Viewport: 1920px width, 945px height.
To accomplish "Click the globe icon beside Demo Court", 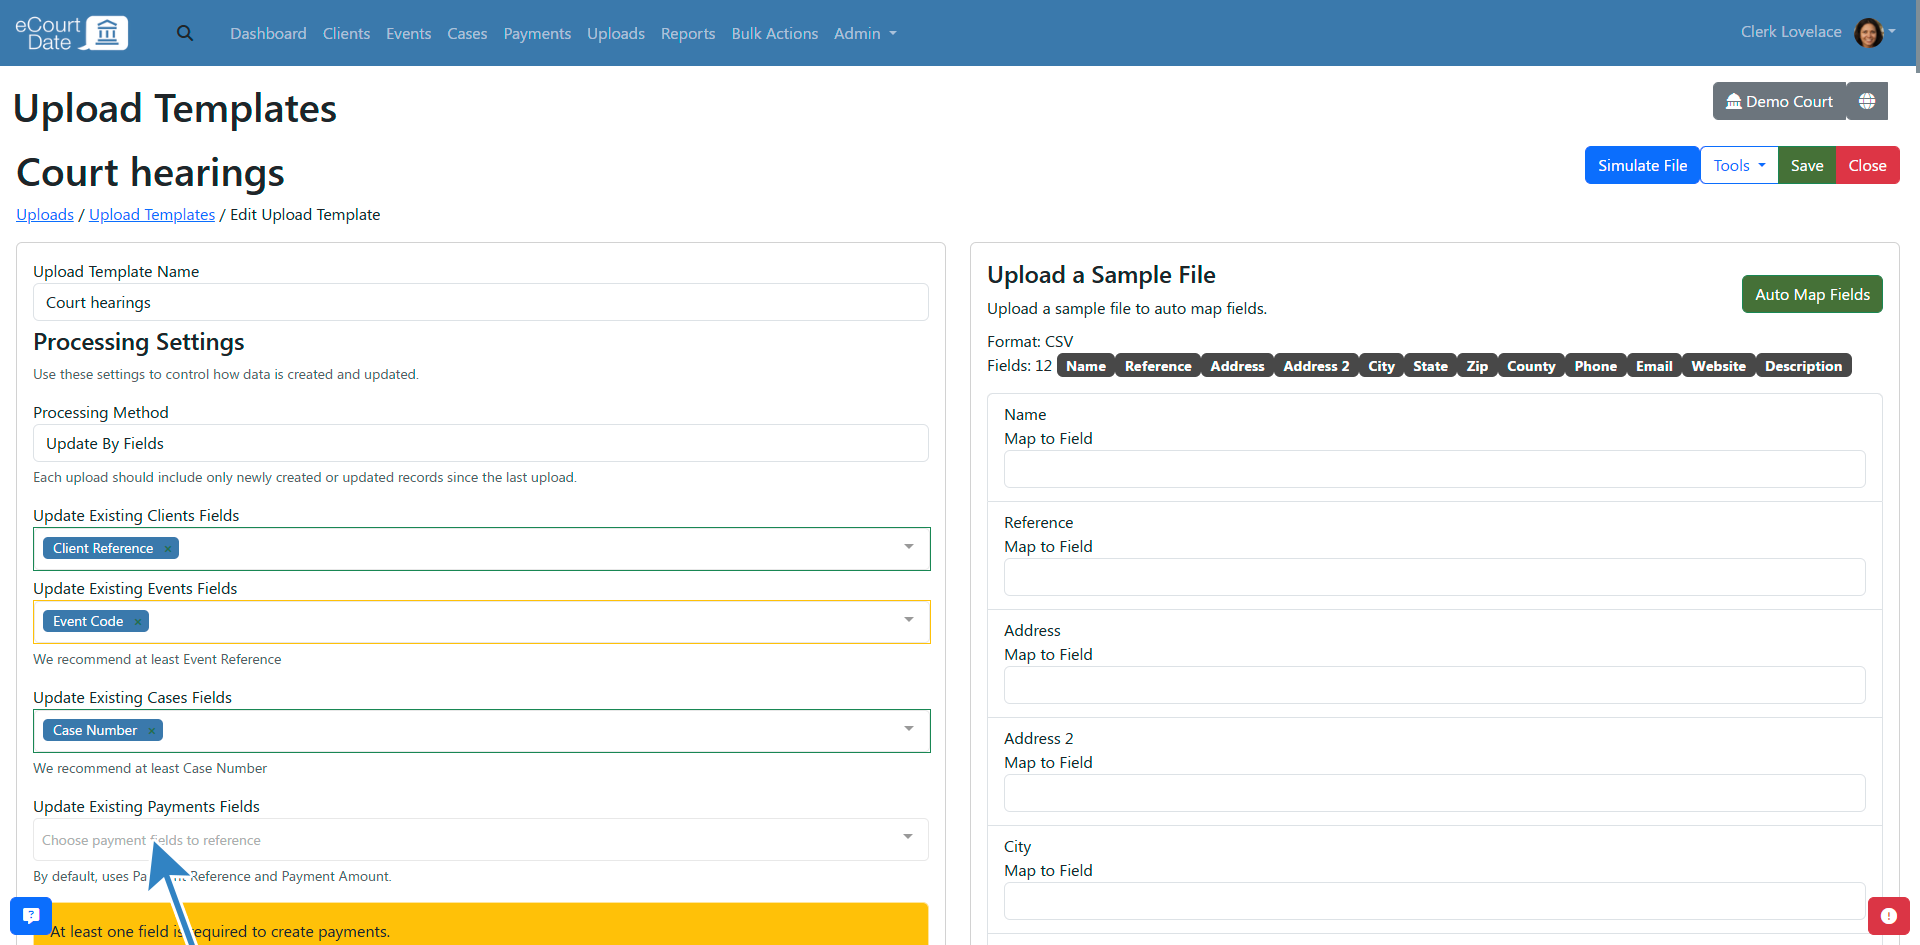I will click(x=1867, y=101).
